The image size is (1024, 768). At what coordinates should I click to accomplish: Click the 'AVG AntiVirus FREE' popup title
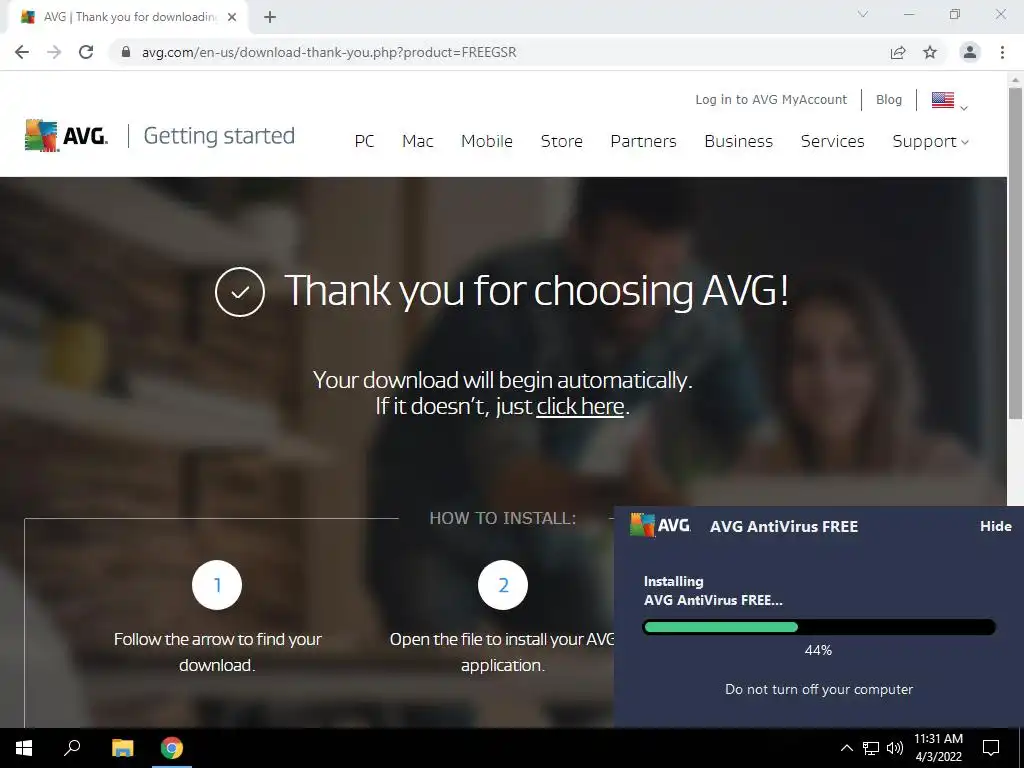click(784, 526)
